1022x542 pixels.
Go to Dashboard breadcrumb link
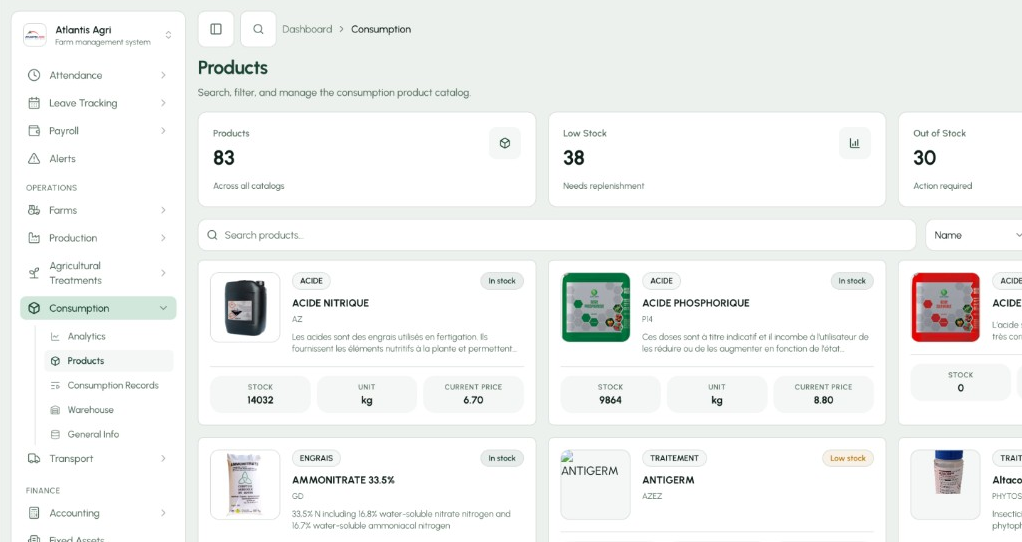coord(307,29)
